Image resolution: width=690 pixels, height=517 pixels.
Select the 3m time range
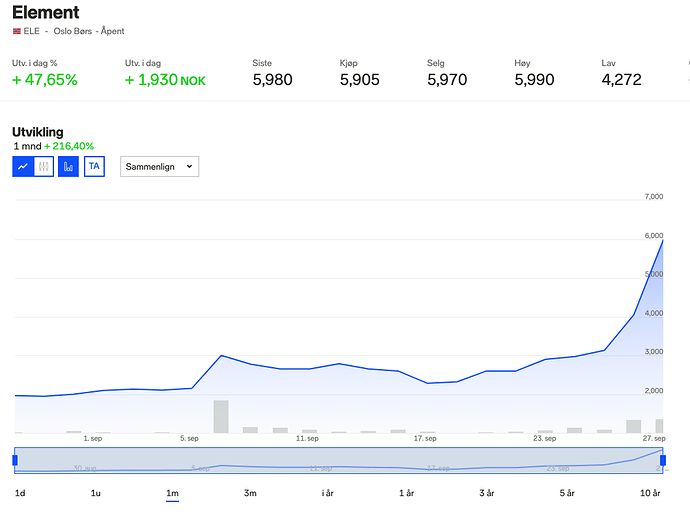click(x=250, y=493)
